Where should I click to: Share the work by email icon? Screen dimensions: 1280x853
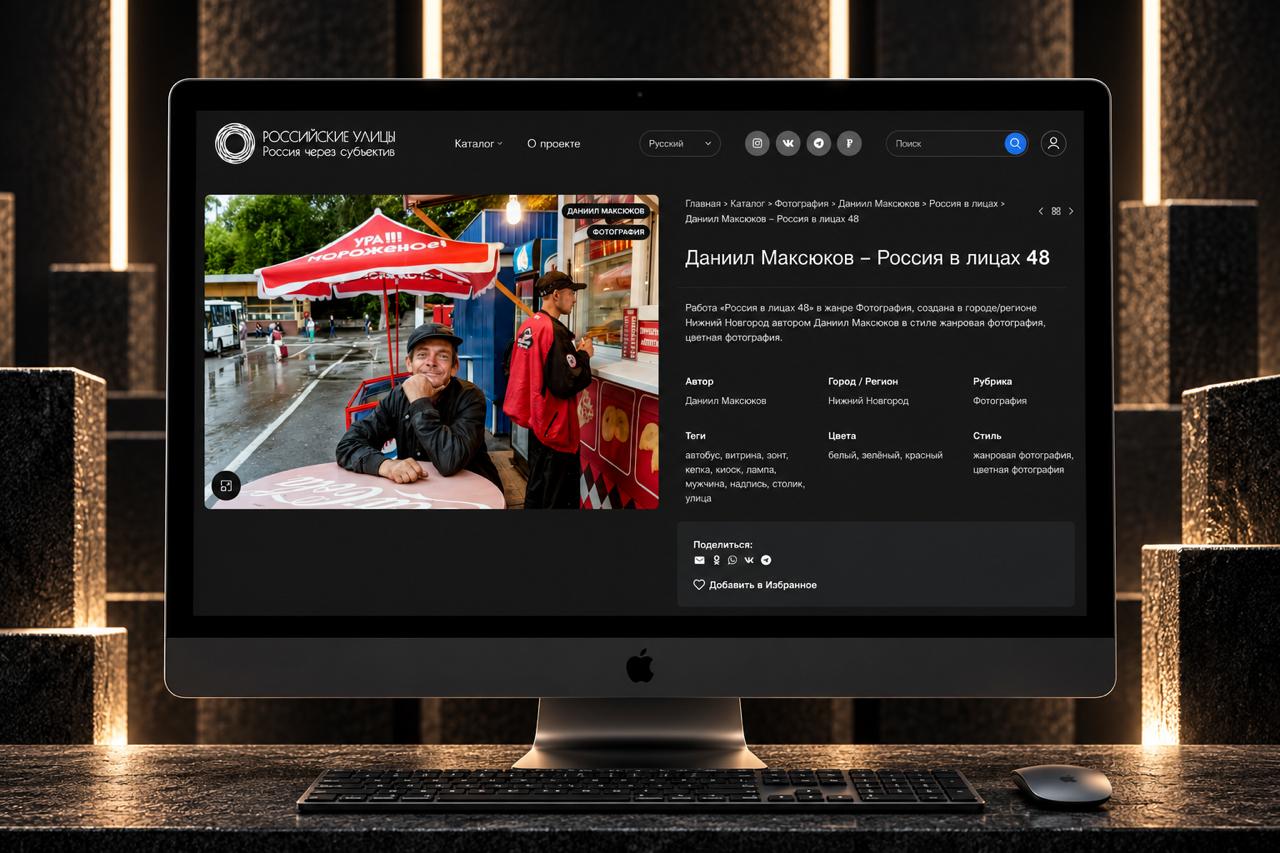(x=699, y=560)
